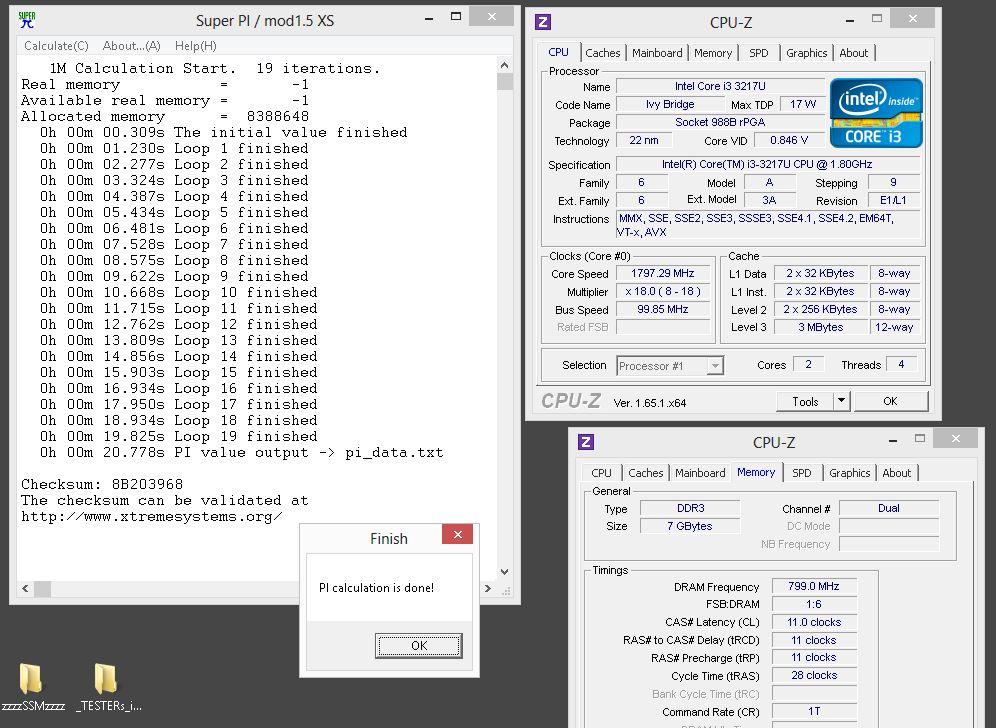Screen dimensions: 996x728
Task: Click the 'Checksum: 8B203968' line
Action: pyautogui.click(x=102, y=485)
